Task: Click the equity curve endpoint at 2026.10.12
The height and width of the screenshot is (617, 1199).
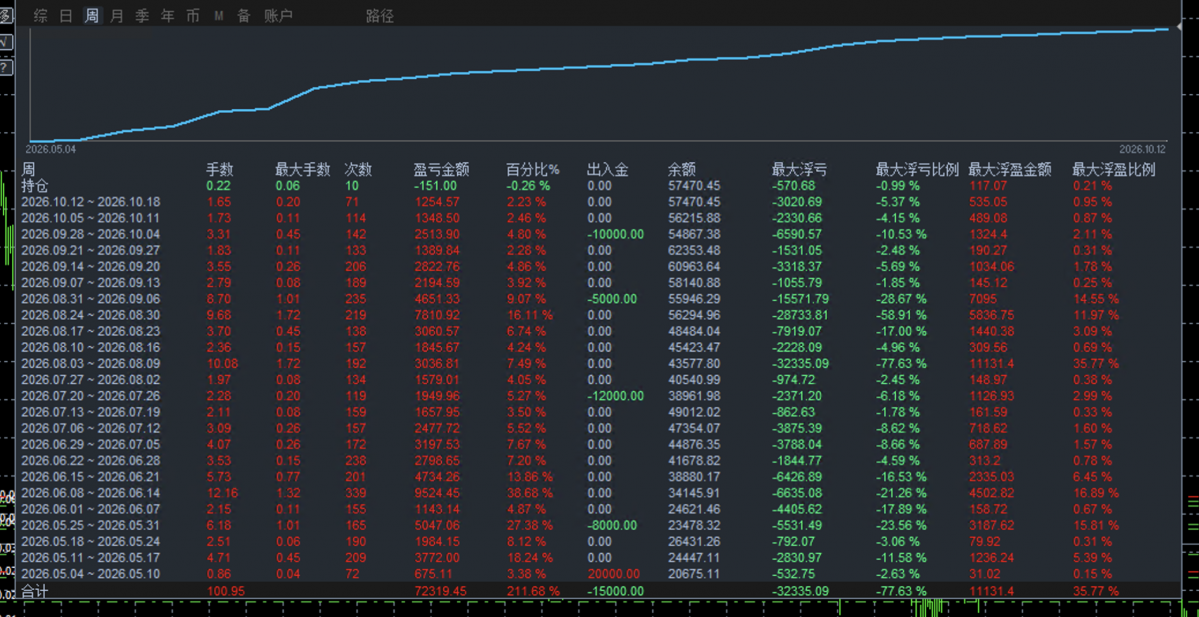Action: coord(1169,28)
